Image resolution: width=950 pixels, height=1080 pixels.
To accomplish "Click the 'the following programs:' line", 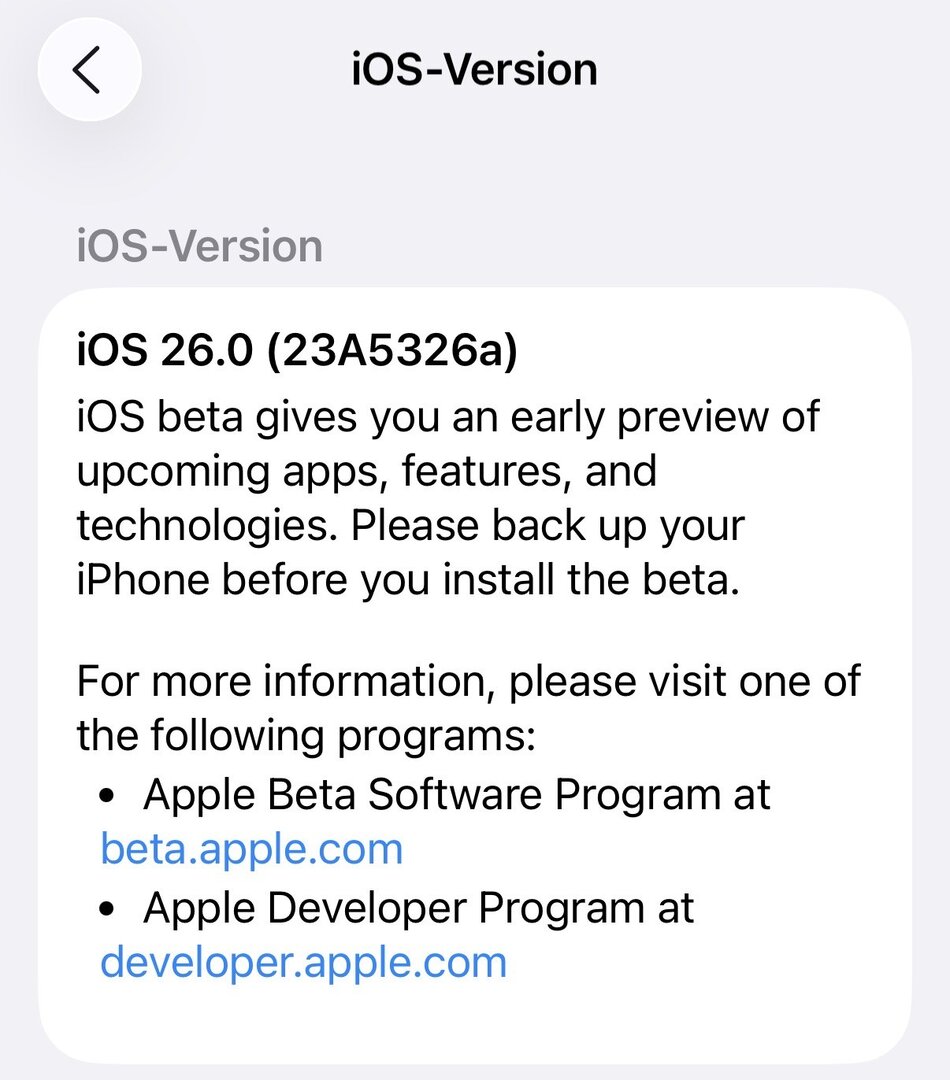I will coord(307,738).
